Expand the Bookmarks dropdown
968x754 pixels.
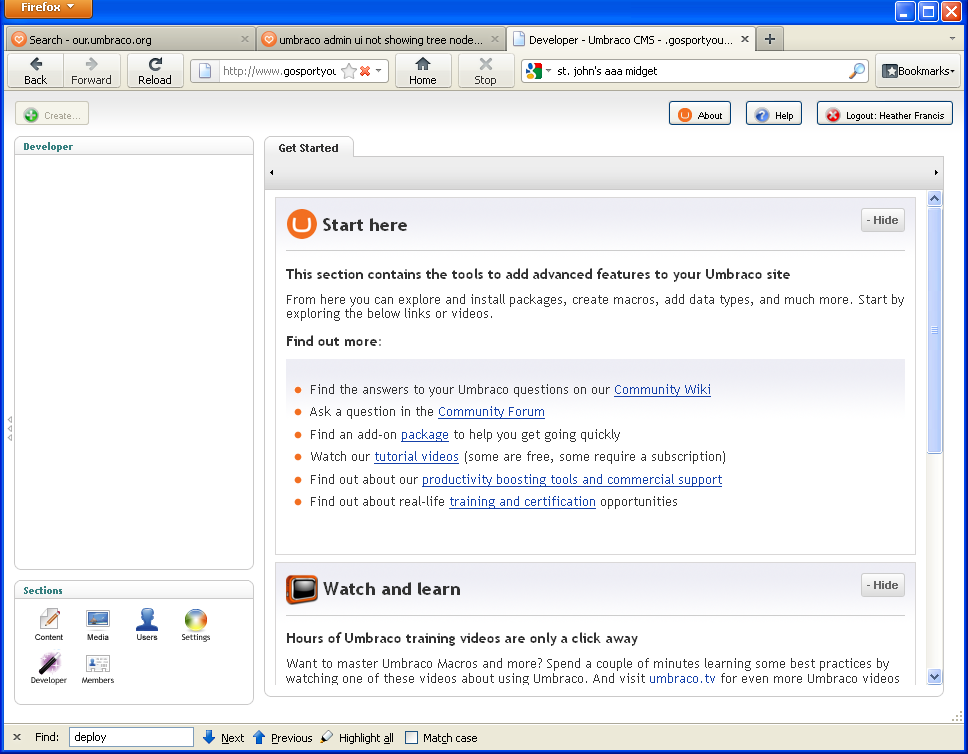point(919,71)
